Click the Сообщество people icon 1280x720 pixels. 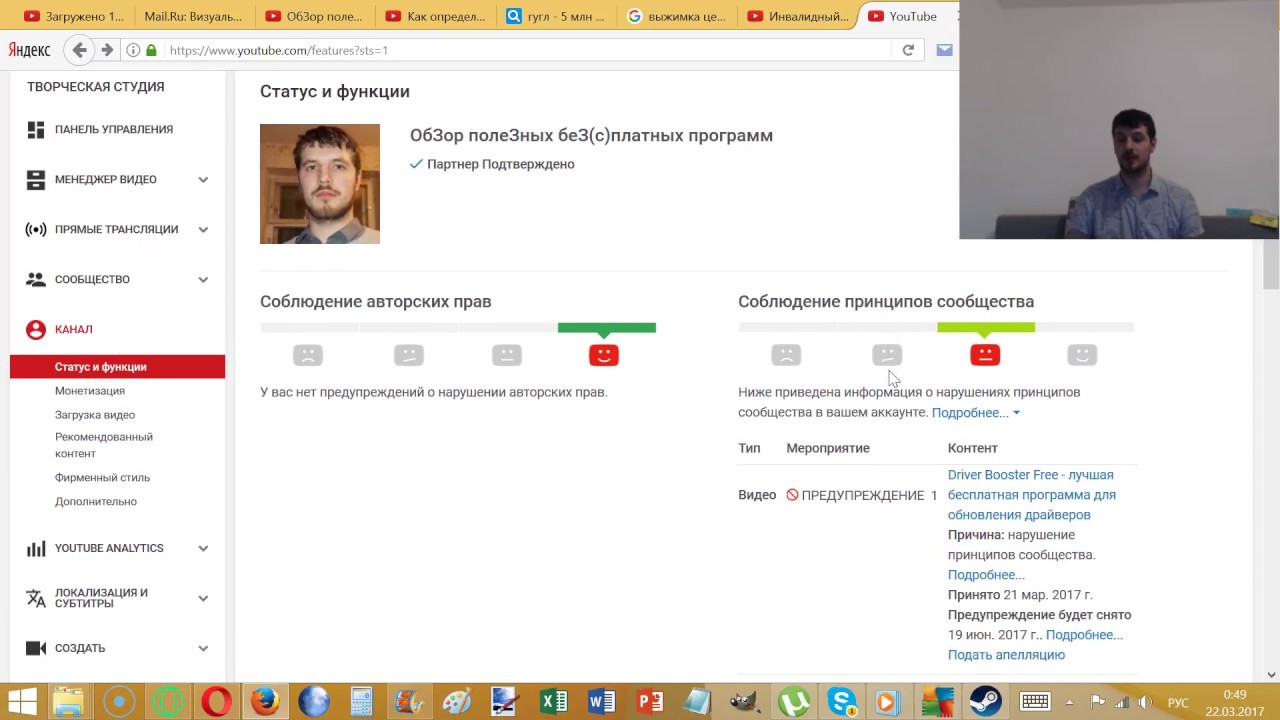coord(36,279)
